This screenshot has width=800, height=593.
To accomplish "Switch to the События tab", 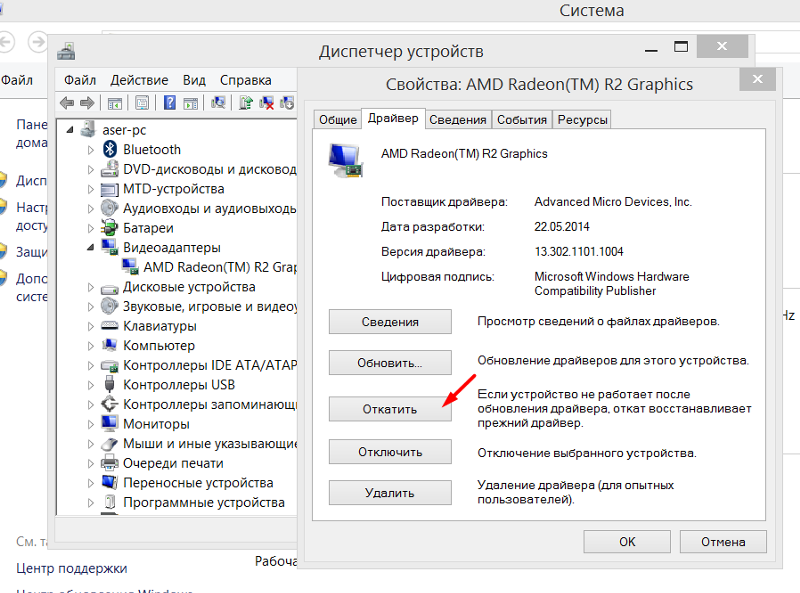I will tap(522, 119).
